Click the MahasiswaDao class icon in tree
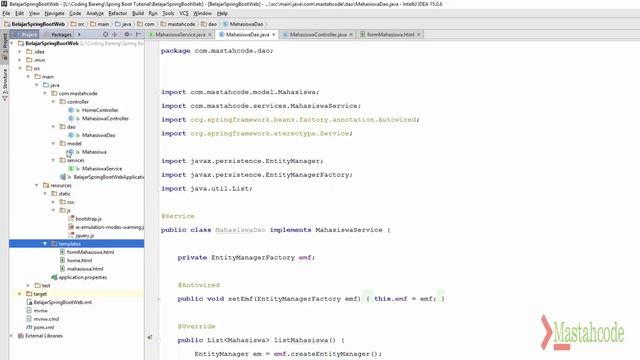Screen dimensions: 640x360 [71, 135]
